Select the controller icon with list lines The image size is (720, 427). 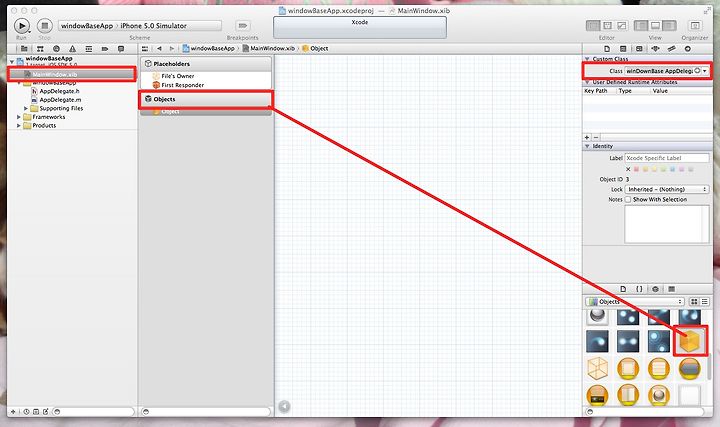(x=658, y=368)
